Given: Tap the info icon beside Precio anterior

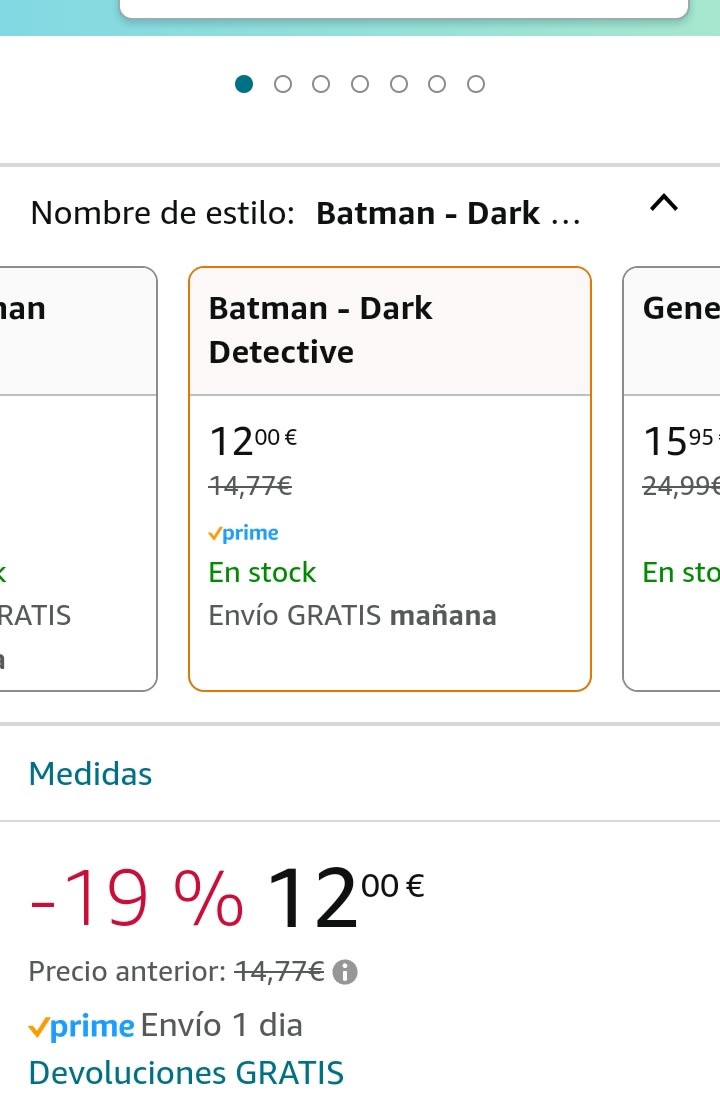Looking at the screenshot, I should [345, 972].
